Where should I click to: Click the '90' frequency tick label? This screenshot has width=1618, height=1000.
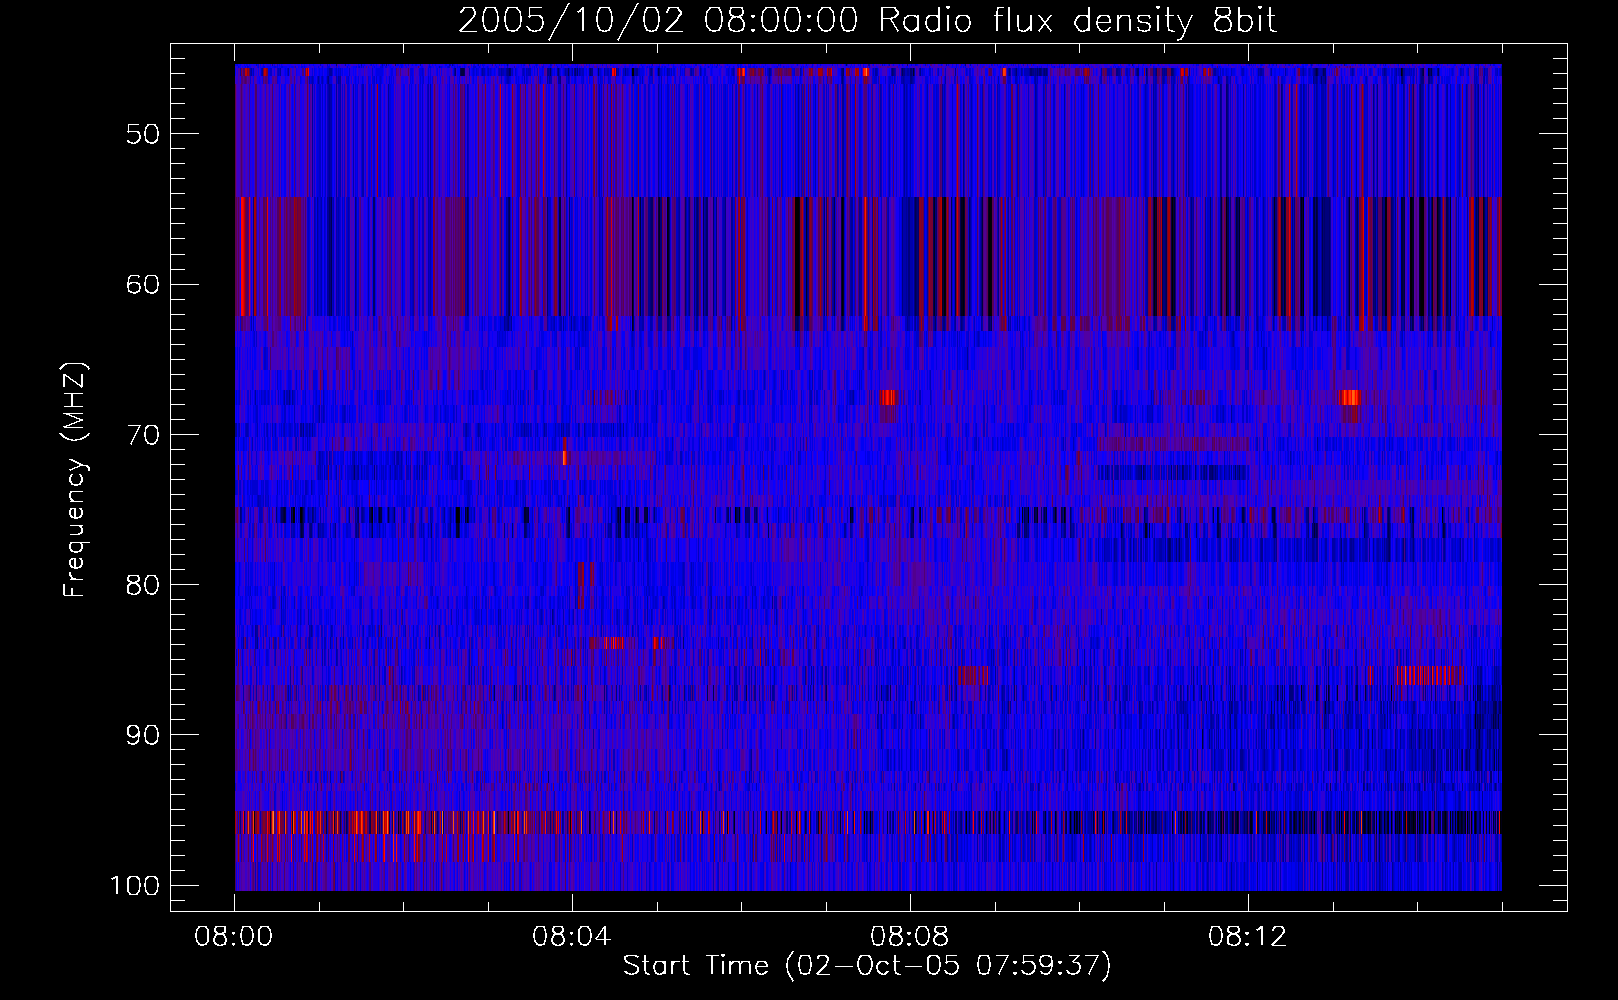[143, 735]
